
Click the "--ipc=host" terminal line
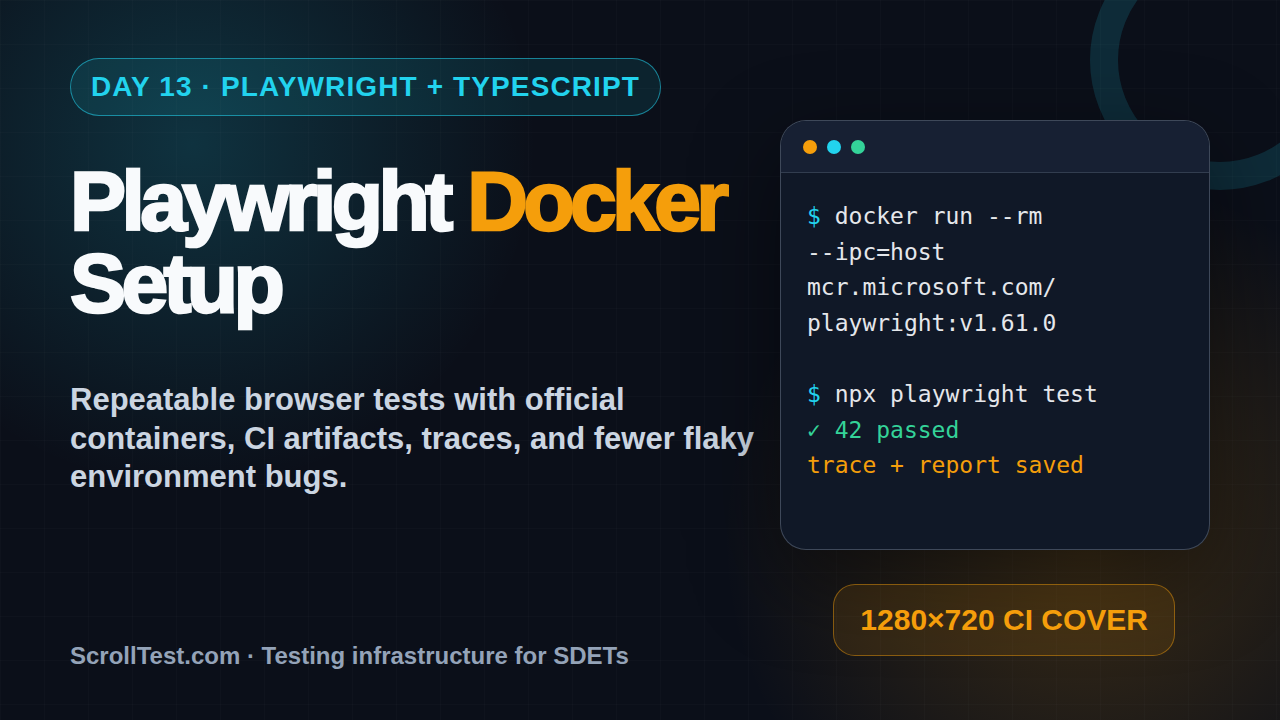(876, 252)
